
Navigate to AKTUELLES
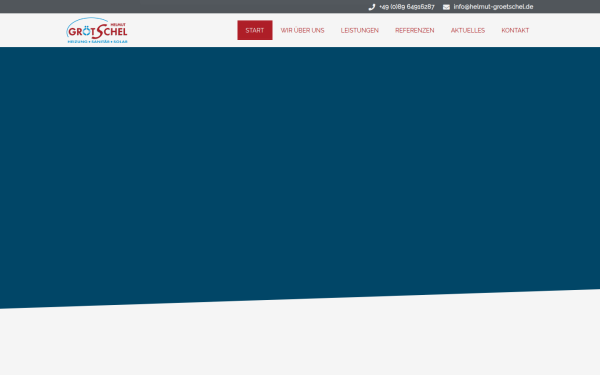468,30
